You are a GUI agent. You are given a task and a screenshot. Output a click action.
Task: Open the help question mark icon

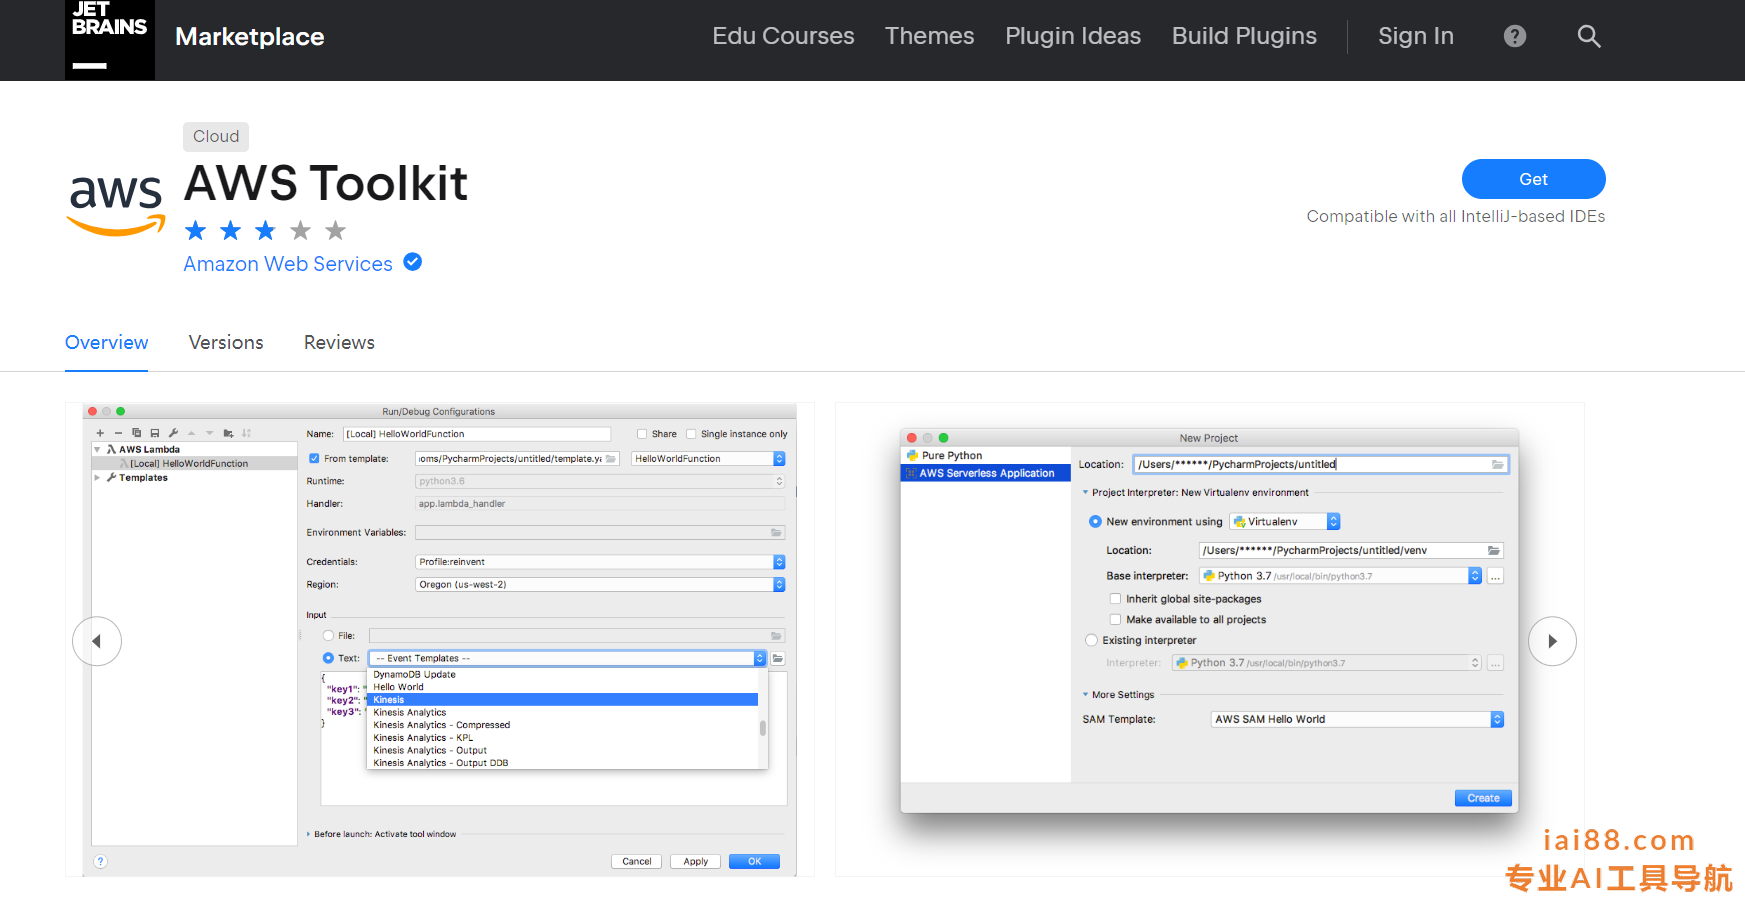1515,36
